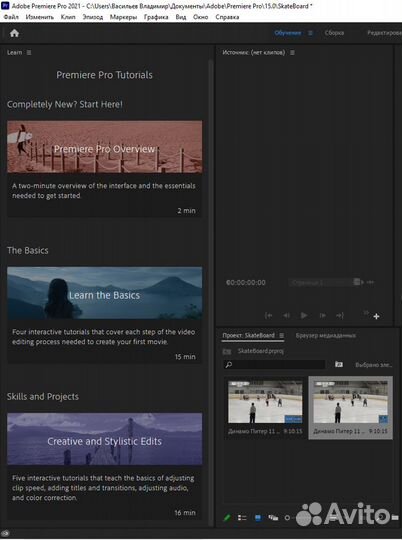The width and height of the screenshot is (402, 540).
Task: Click the SkateBoard.prproj file name
Action: click(x=261, y=351)
